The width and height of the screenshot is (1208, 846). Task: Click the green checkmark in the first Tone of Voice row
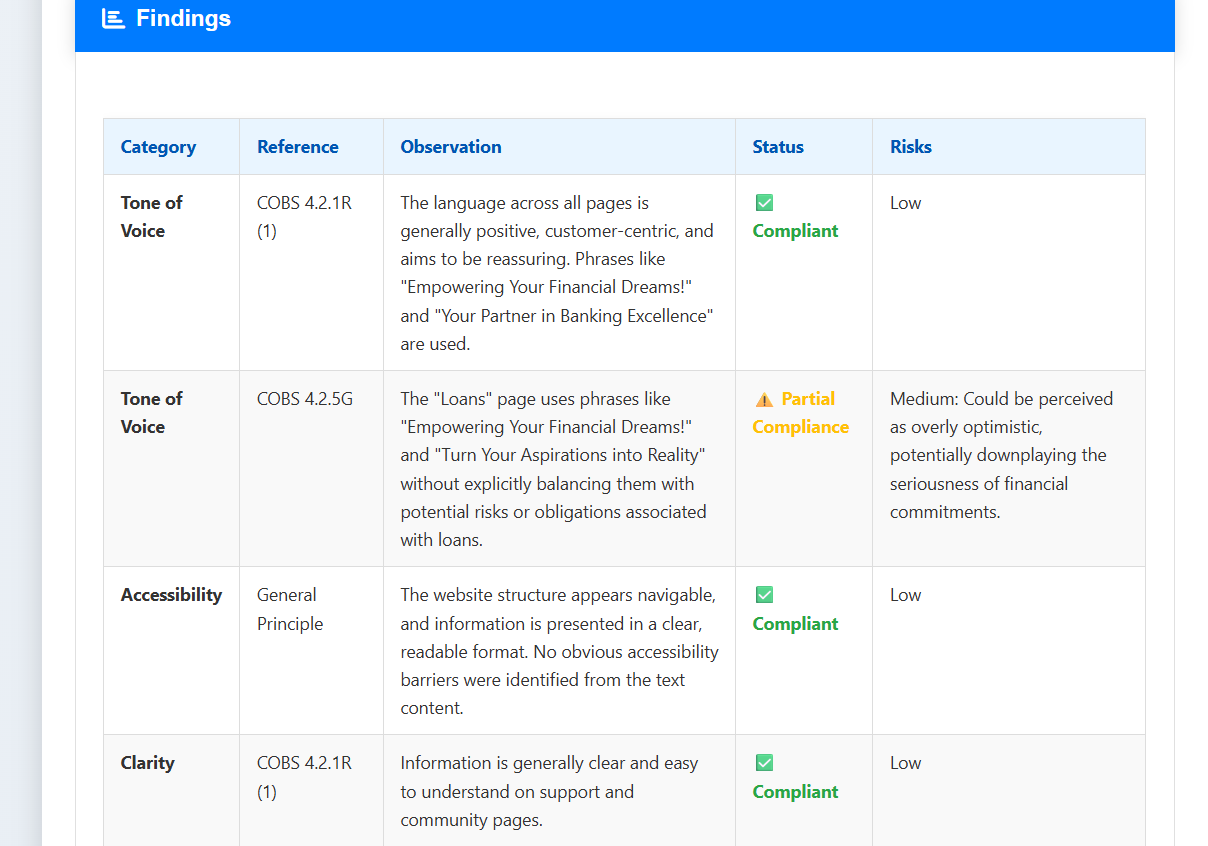[764, 203]
